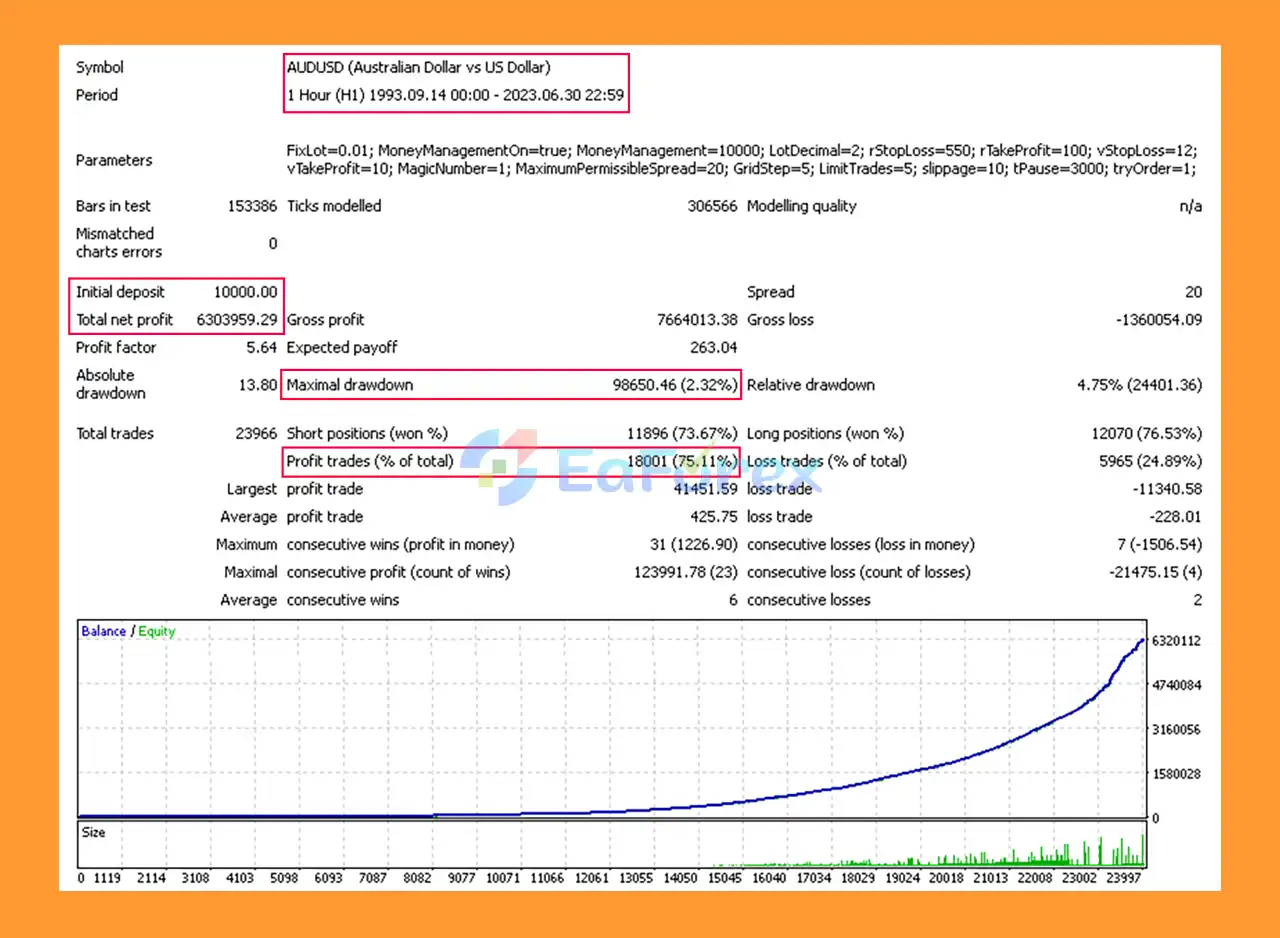The height and width of the screenshot is (938, 1280).
Task: Click the Modelling quality n/a value
Action: click(x=1190, y=206)
